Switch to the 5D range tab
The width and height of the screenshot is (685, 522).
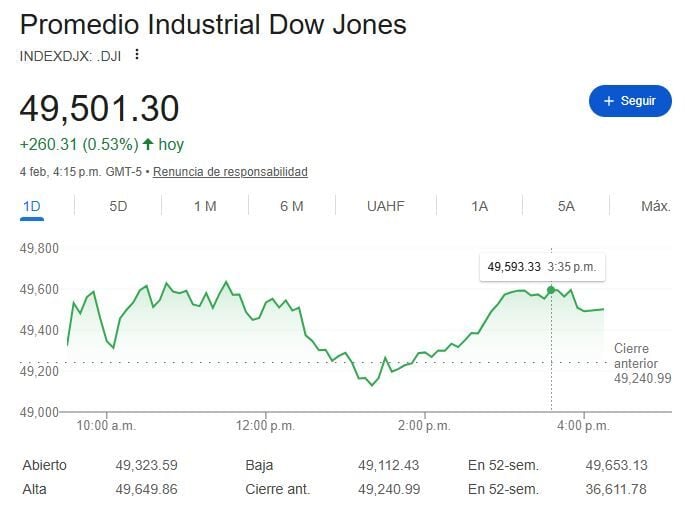coord(118,206)
